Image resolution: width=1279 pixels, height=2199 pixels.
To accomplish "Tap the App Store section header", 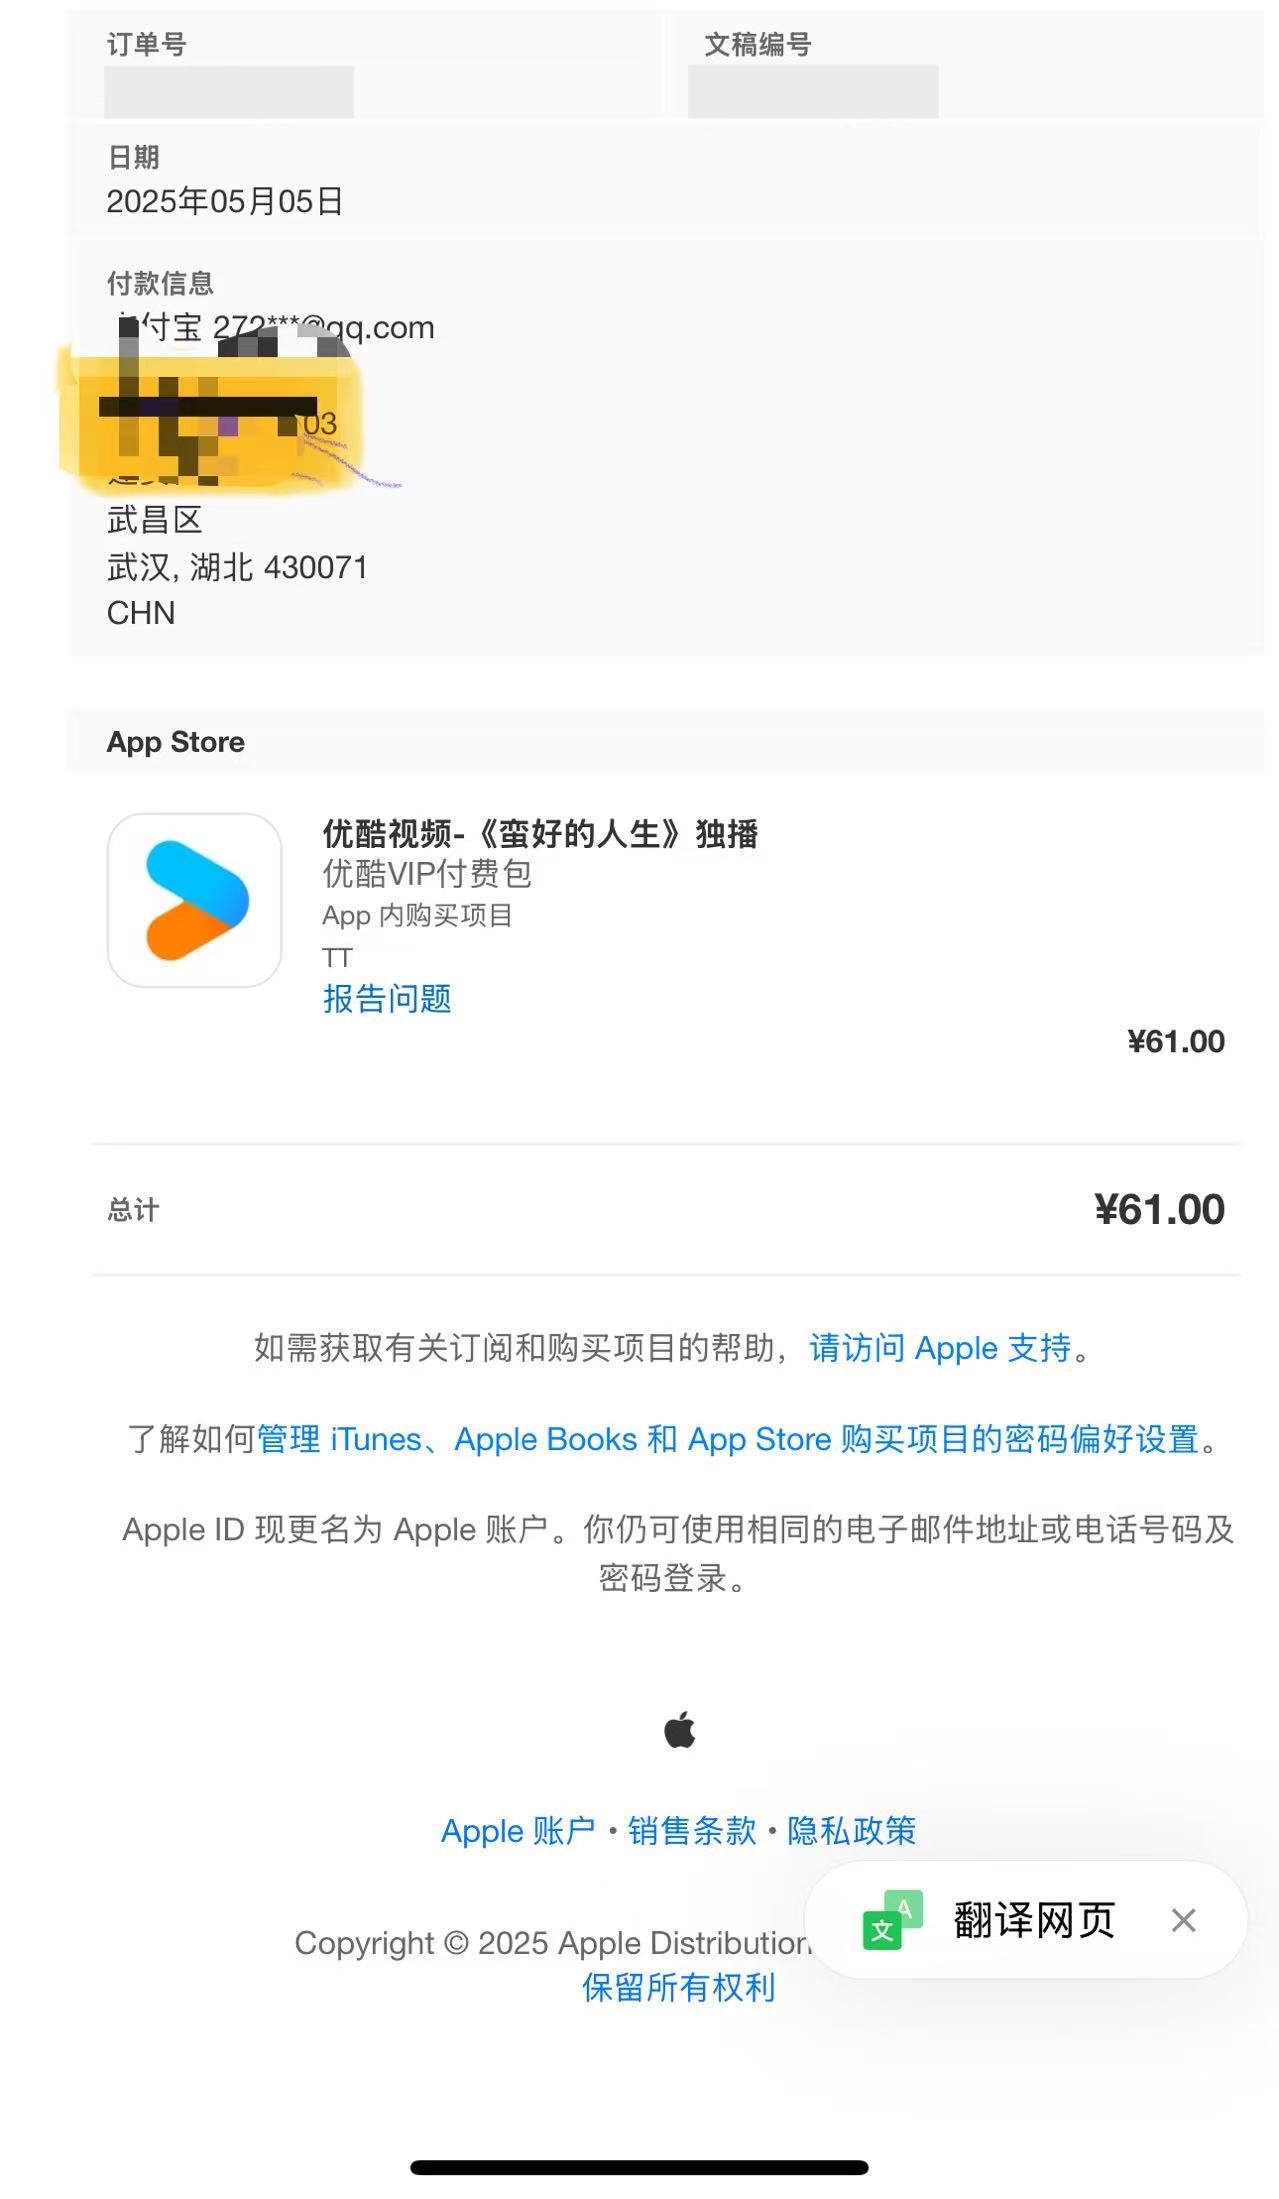I will coord(176,742).
